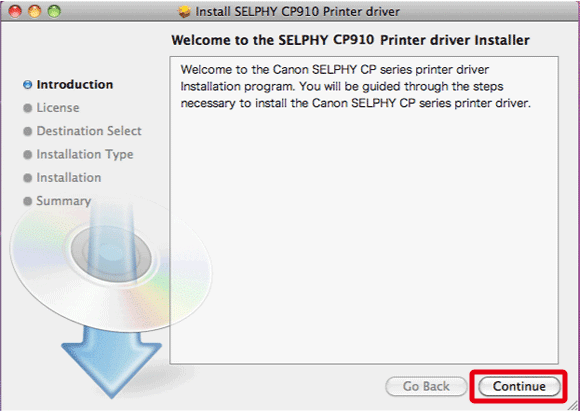580x411 pixels.
Task: Select the License step
Action: click(x=58, y=108)
